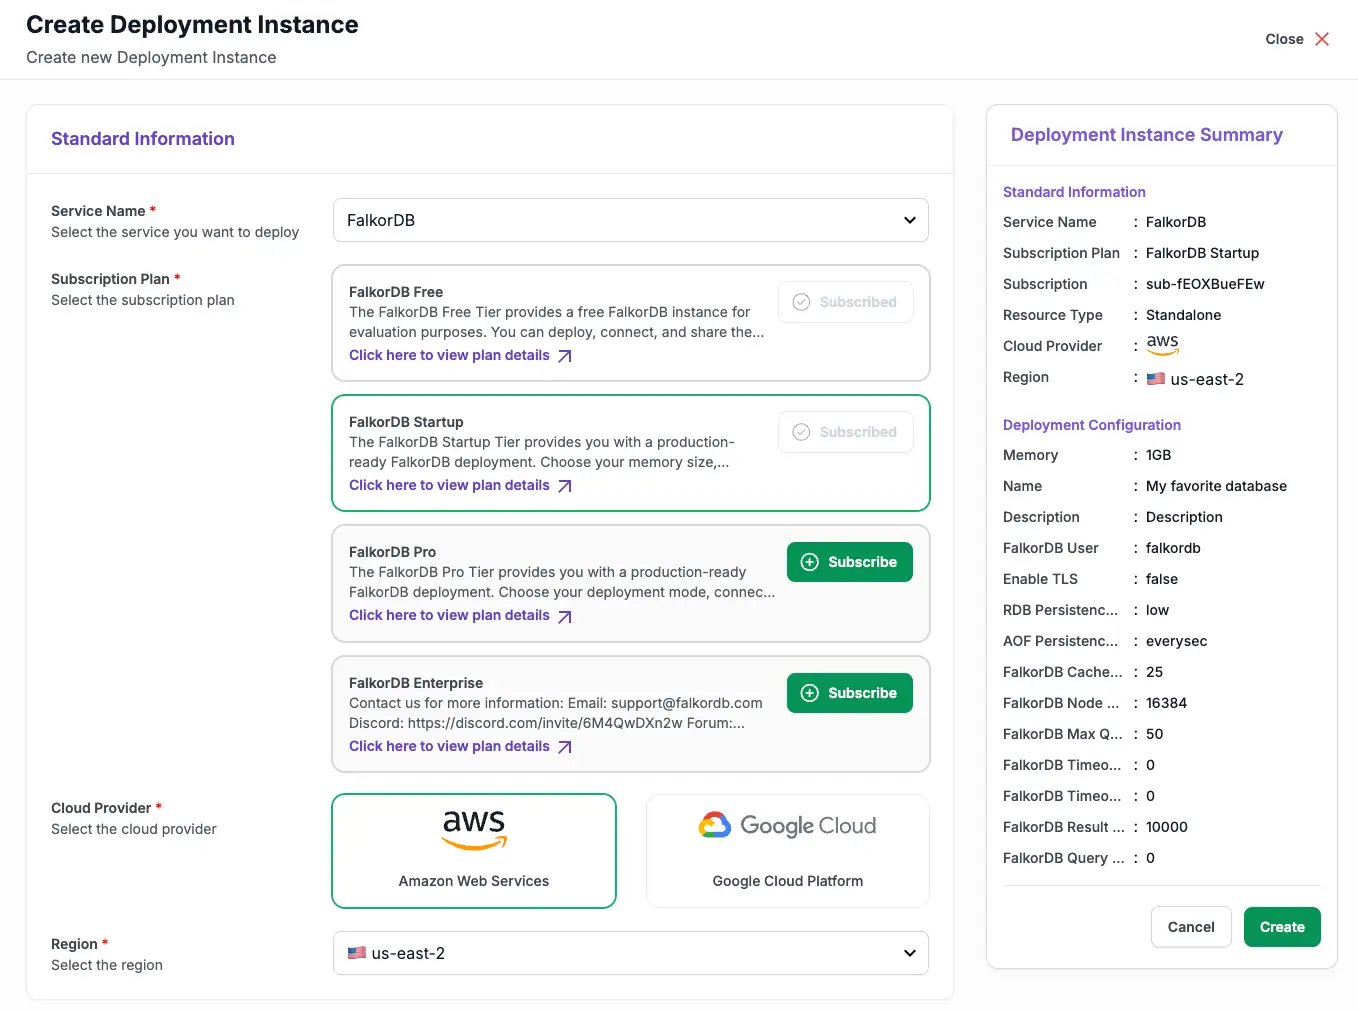Select the FalkorDB Startup plan card
The width and height of the screenshot is (1358, 1012).
click(631, 453)
